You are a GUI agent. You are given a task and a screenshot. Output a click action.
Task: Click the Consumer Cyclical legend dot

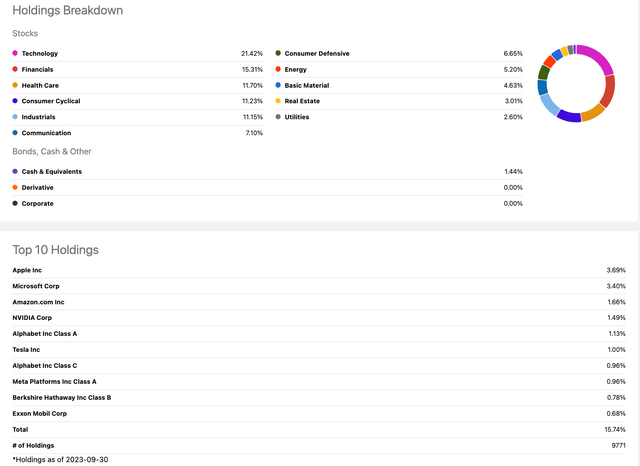coord(15,102)
